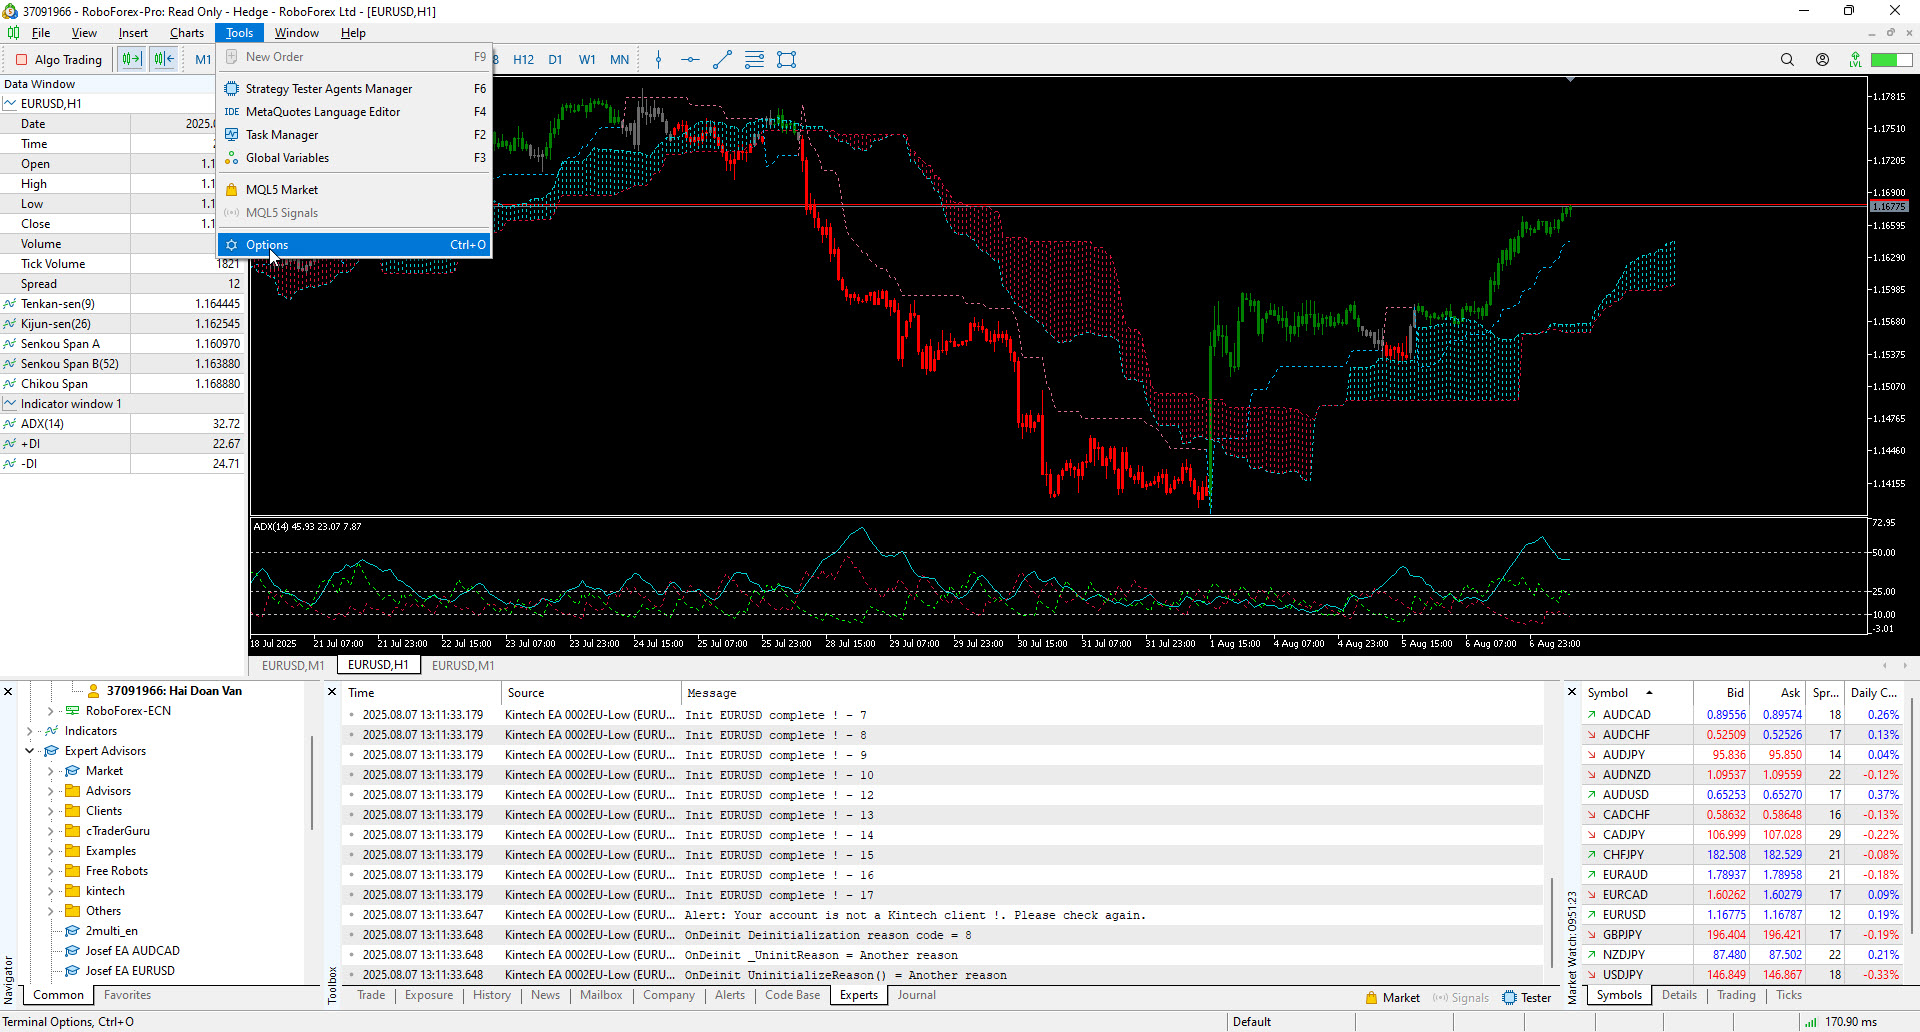
Task: Open the History tab in Toolbox
Action: click(x=491, y=995)
